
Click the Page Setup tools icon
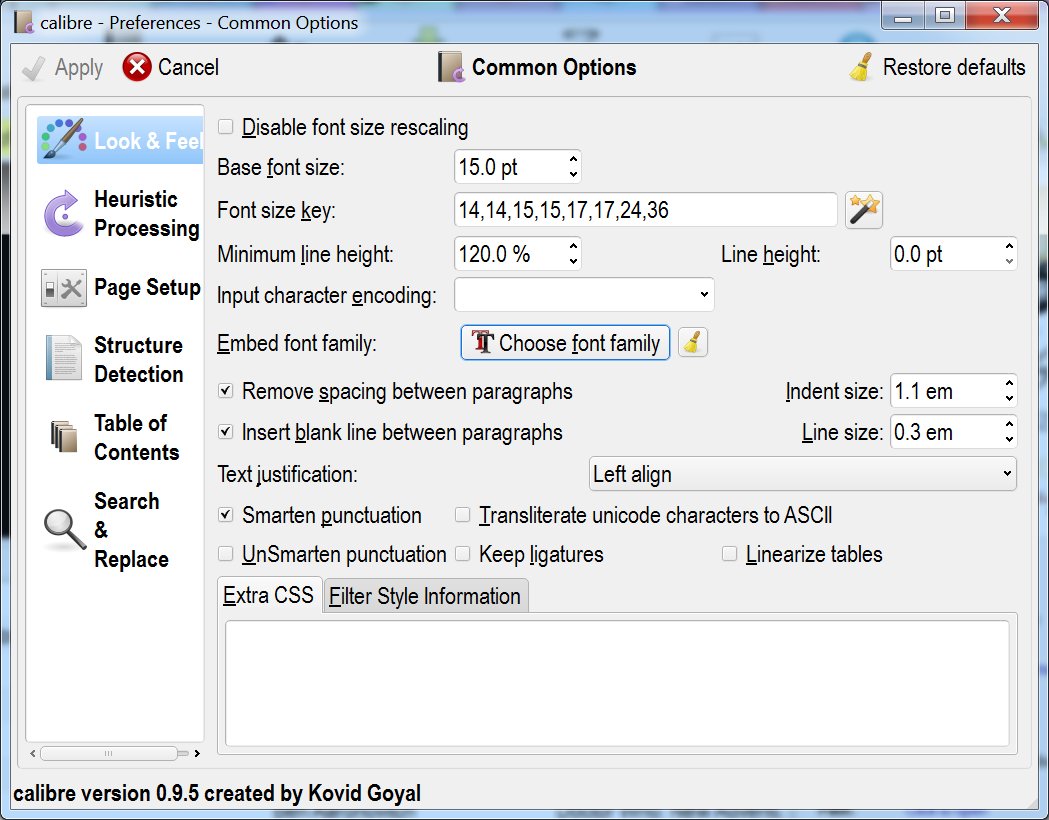tap(64, 288)
